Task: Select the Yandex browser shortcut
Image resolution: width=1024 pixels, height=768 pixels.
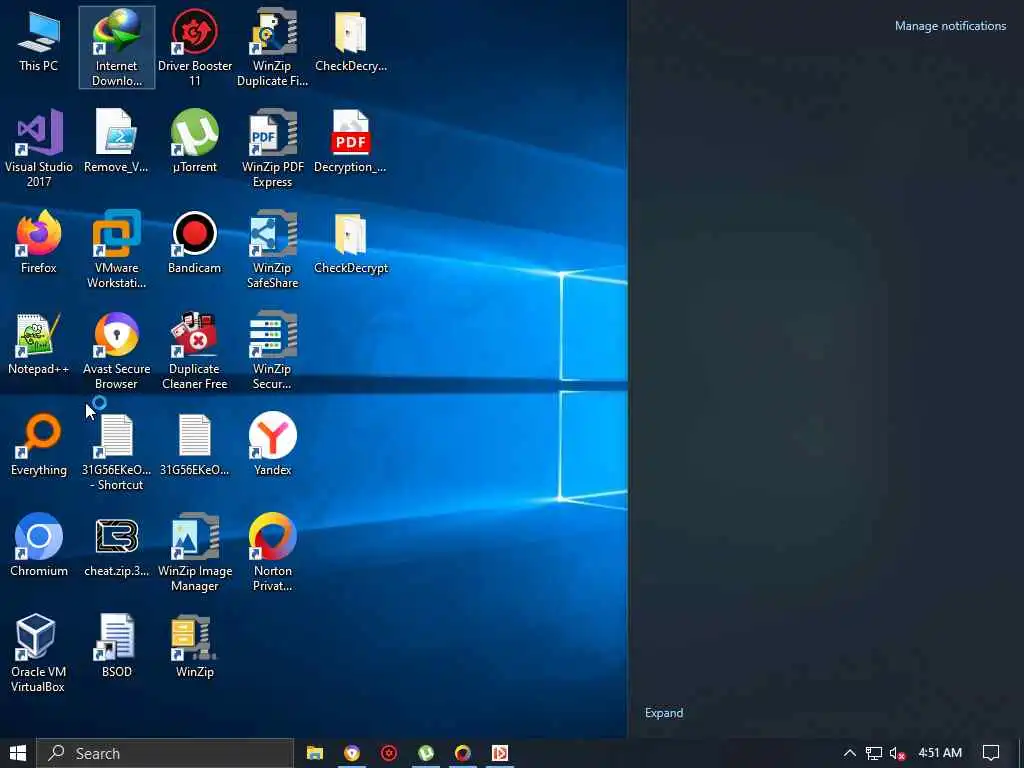Action: point(272,445)
